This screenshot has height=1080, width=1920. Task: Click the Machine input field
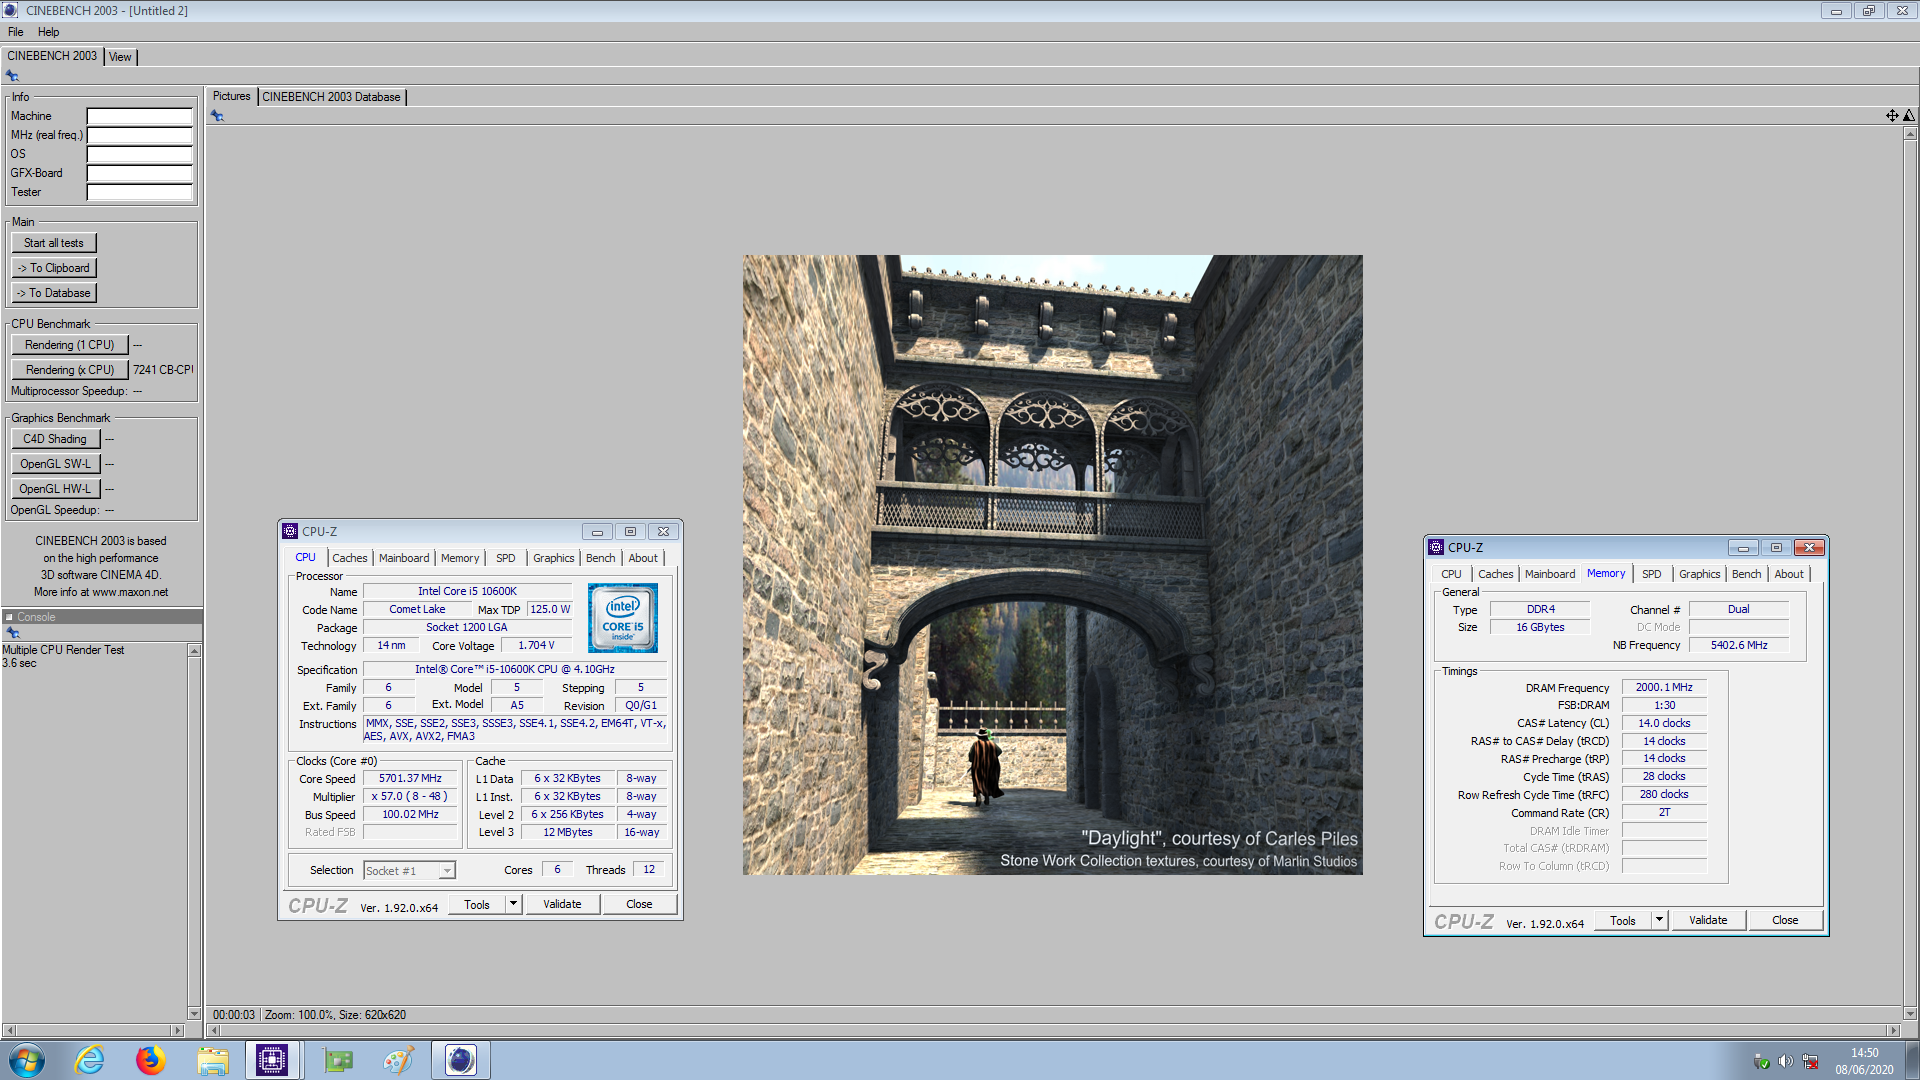click(x=139, y=116)
